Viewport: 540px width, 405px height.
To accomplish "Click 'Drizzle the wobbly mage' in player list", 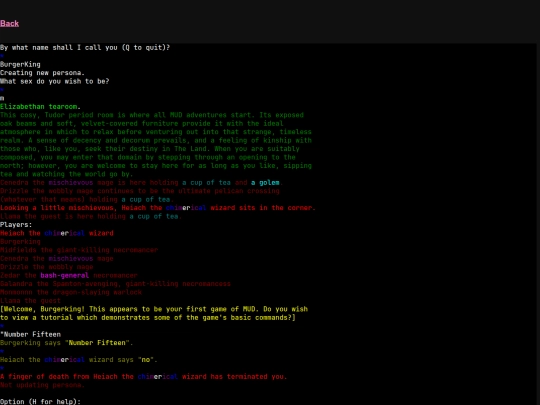I will pos(46,267).
